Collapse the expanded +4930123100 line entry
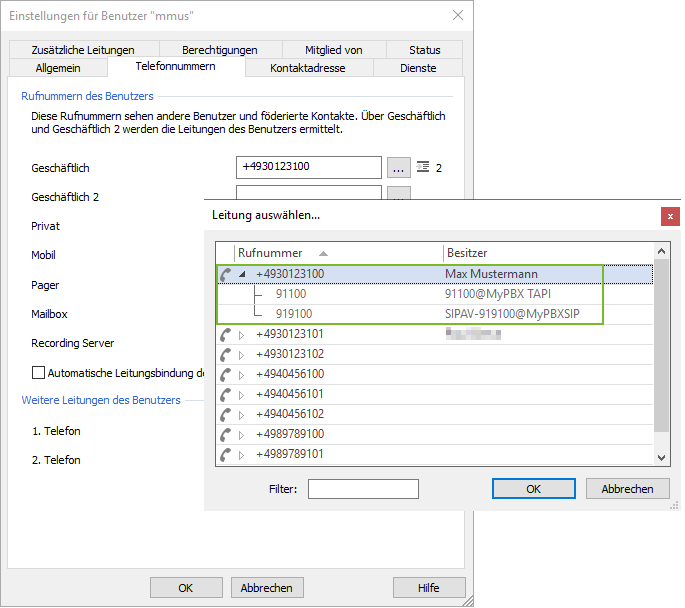 [x=241, y=274]
